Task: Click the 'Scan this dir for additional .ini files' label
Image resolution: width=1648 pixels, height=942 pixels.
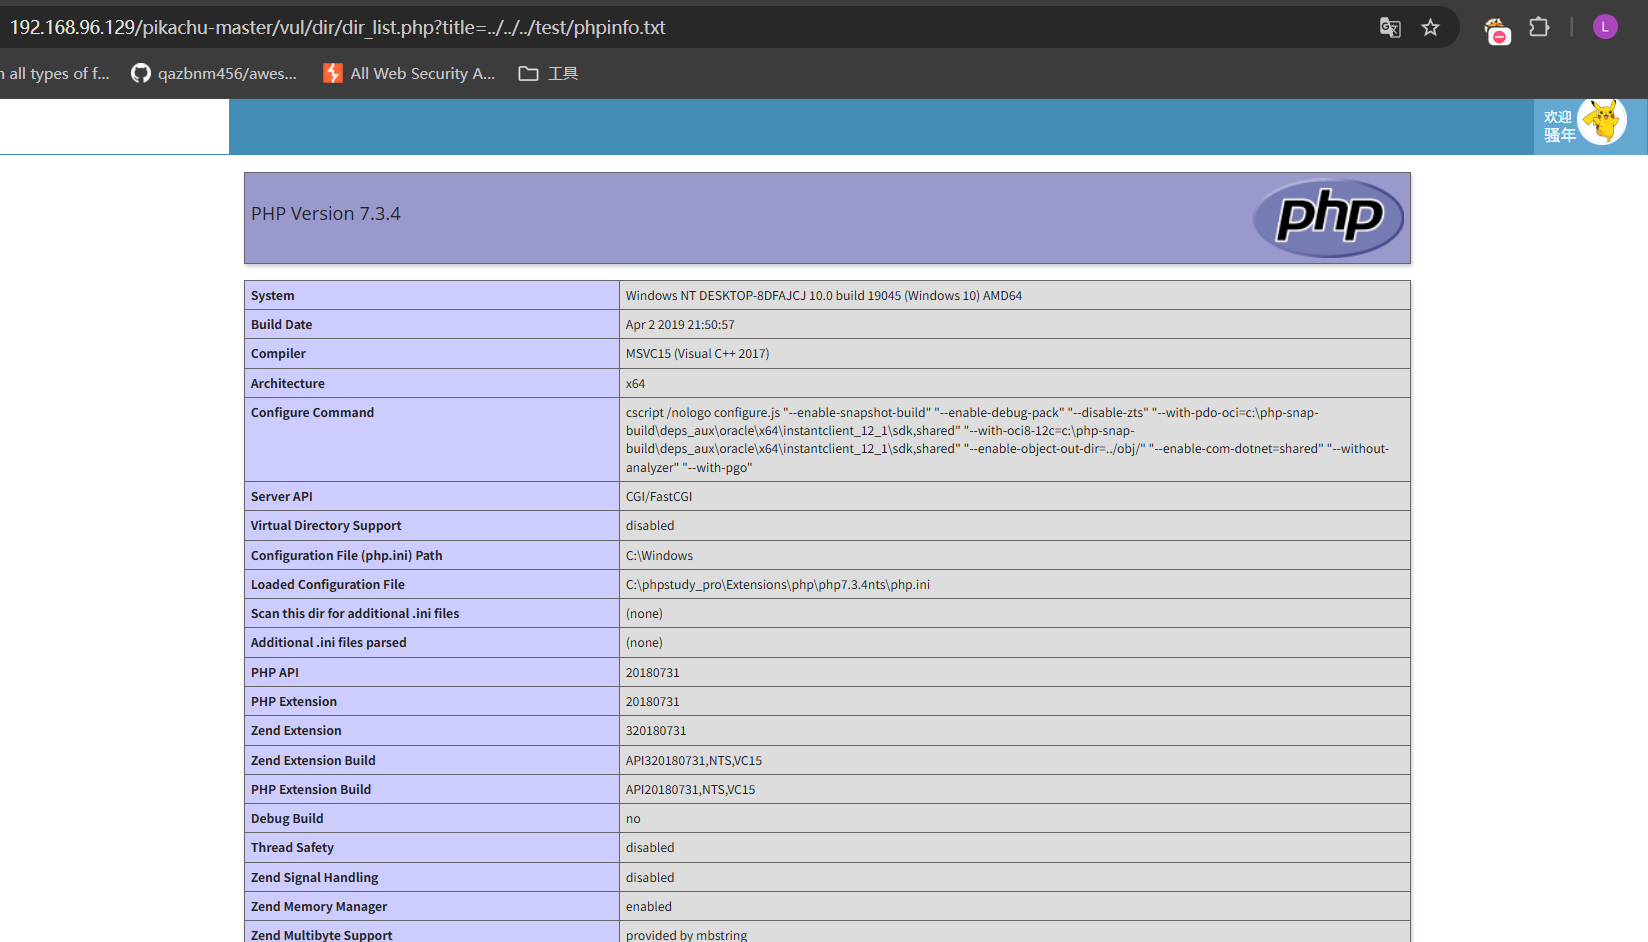Action: pos(355,614)
